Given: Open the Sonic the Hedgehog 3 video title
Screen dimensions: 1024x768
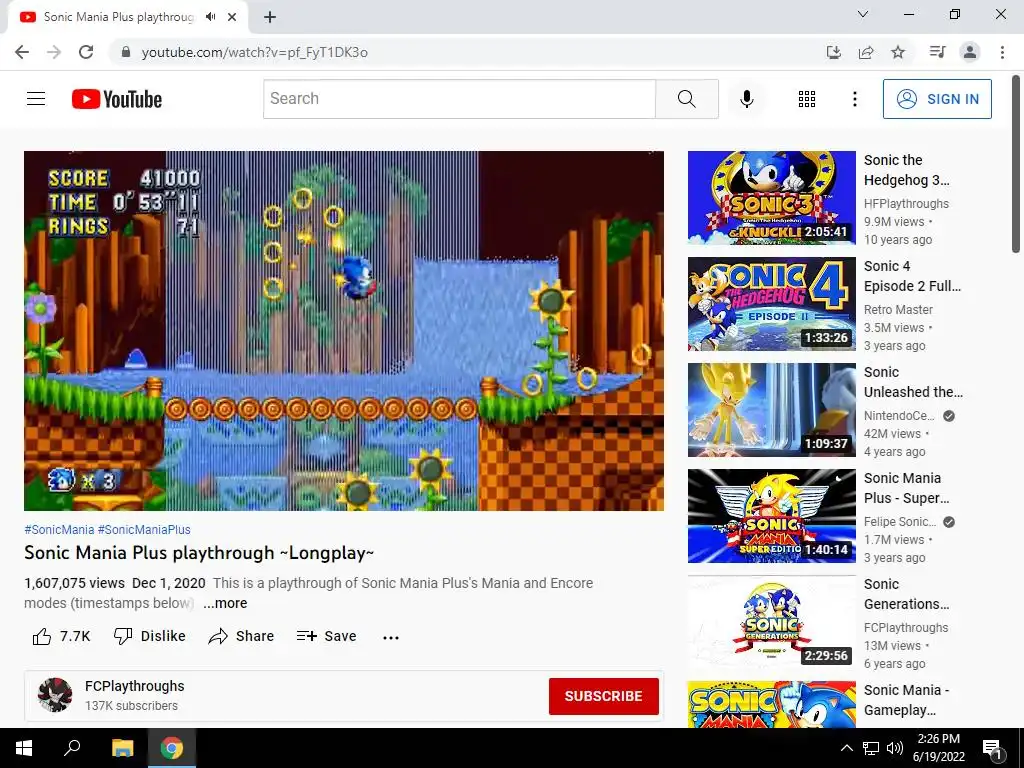Looking at the screenshot, I should 907,170.
